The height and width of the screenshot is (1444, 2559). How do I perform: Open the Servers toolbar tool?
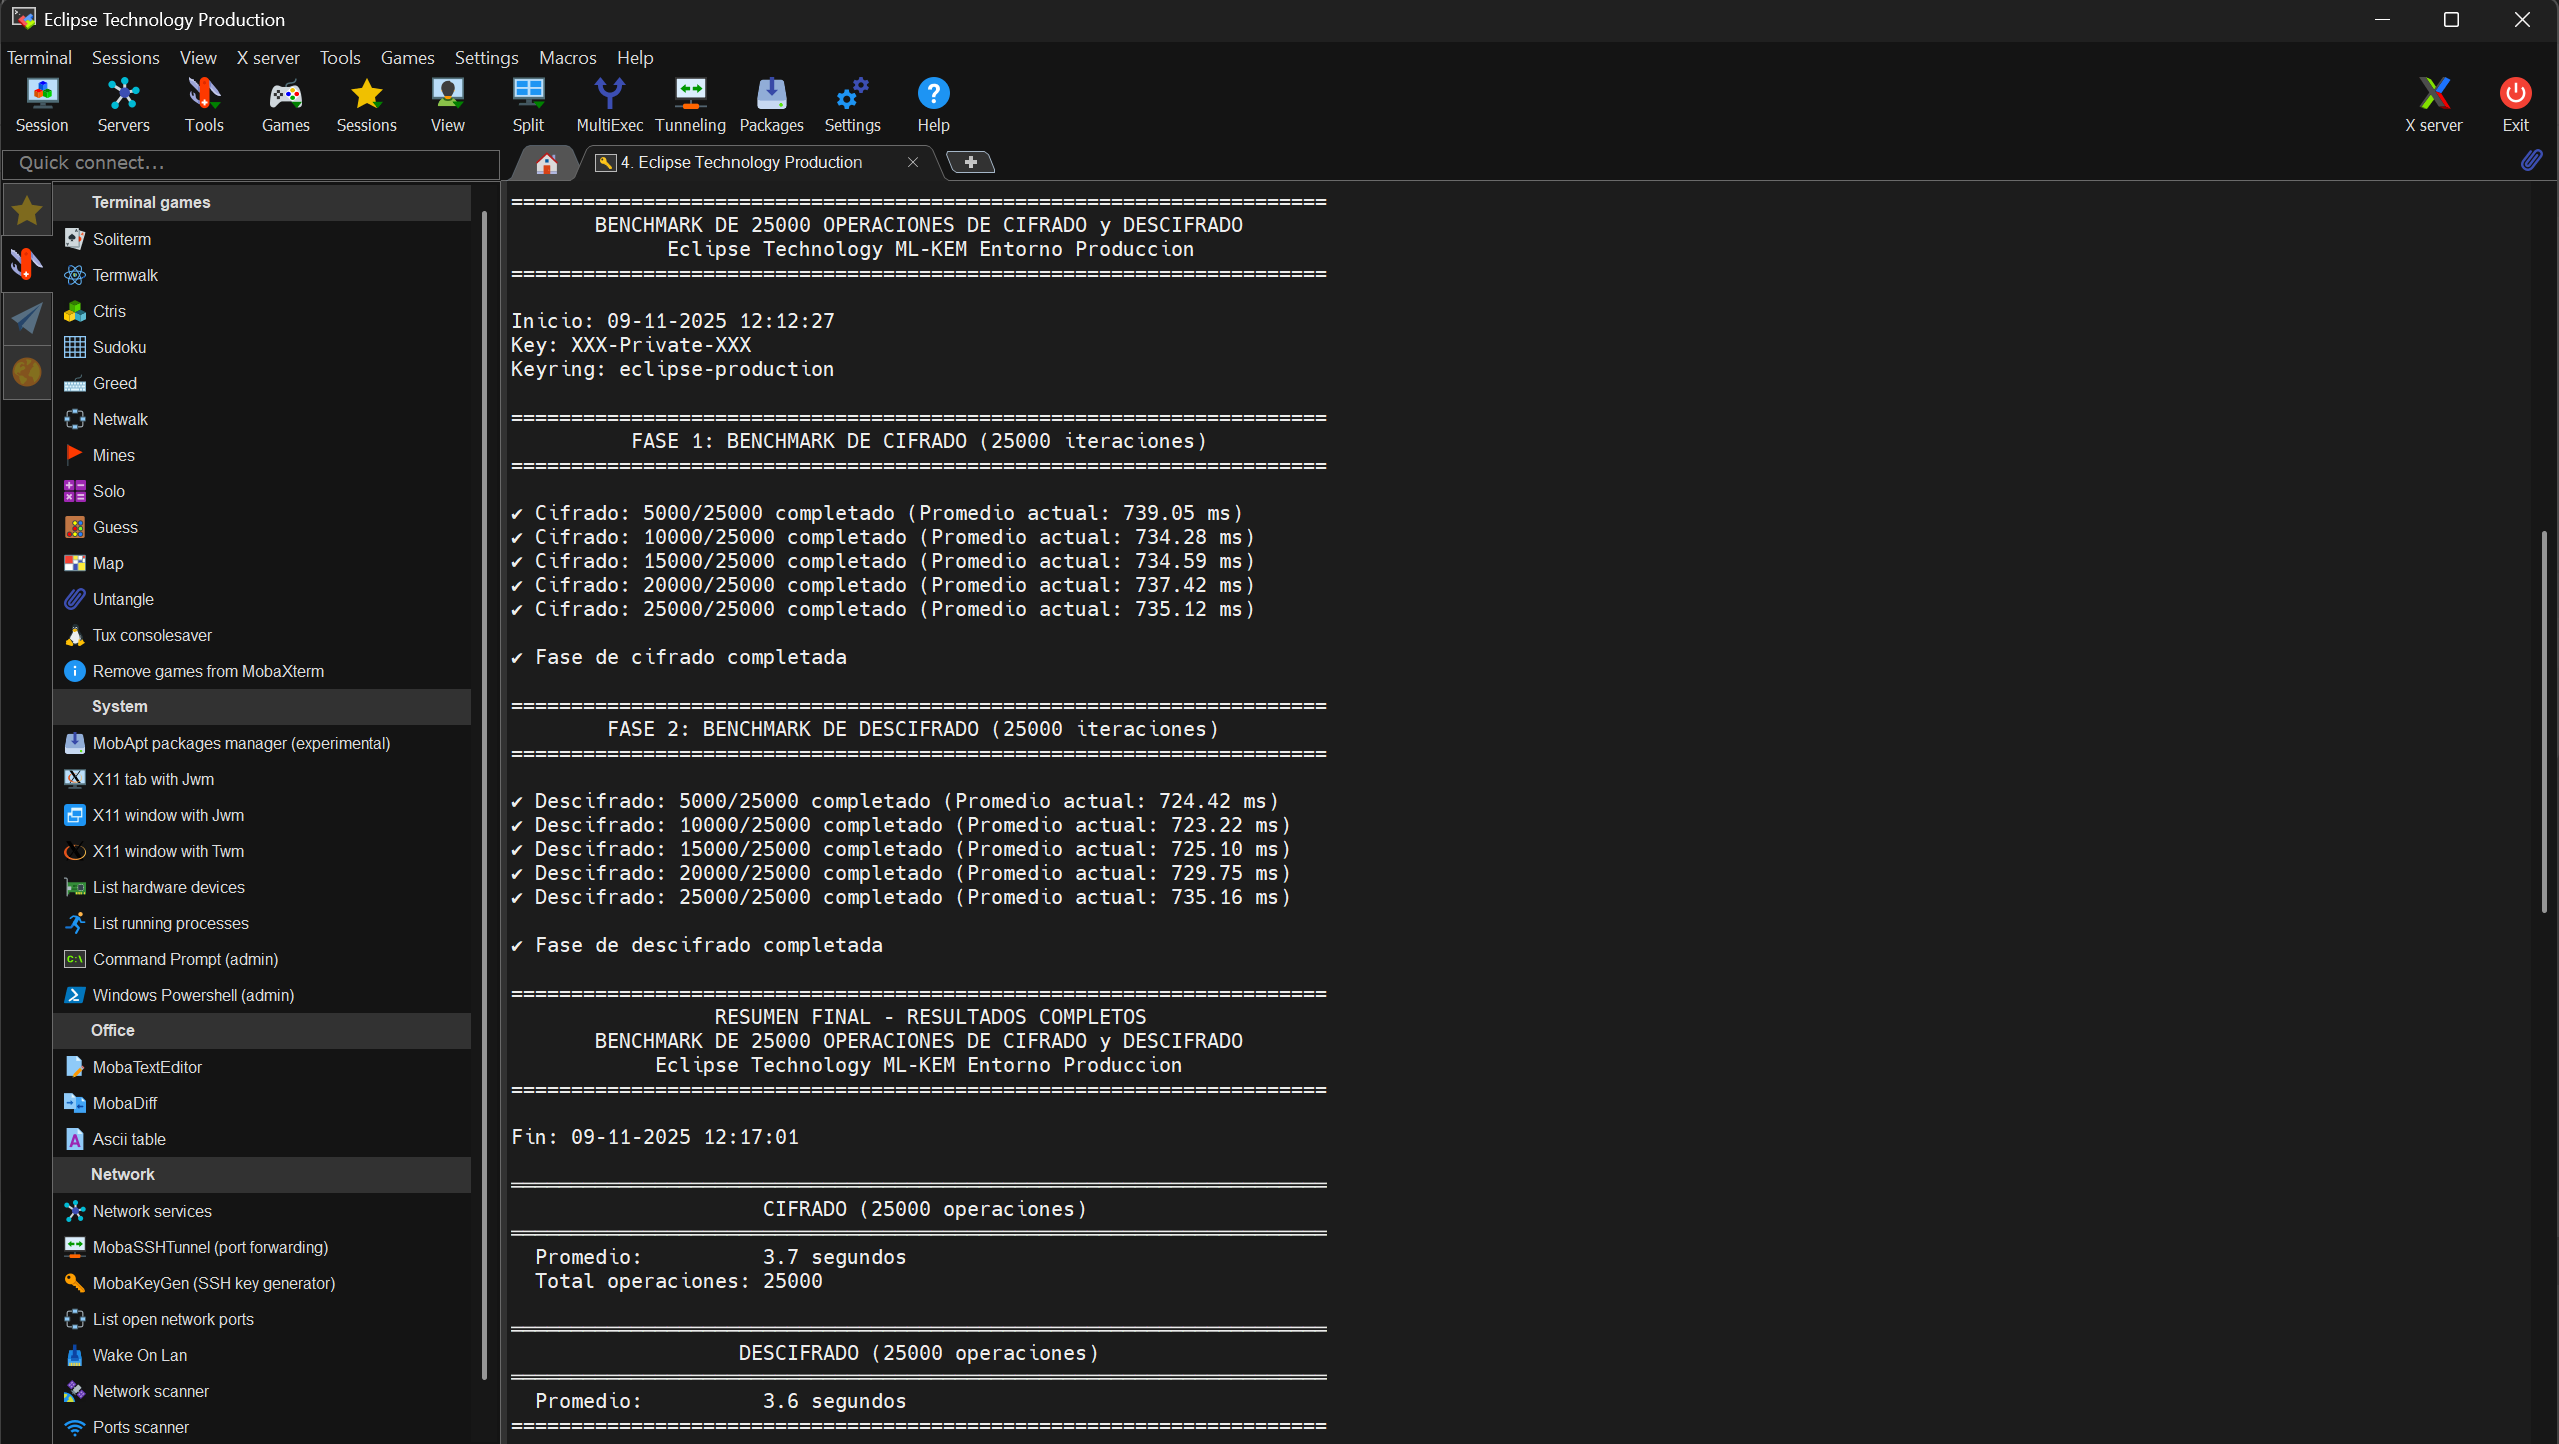tap(123, 103)
